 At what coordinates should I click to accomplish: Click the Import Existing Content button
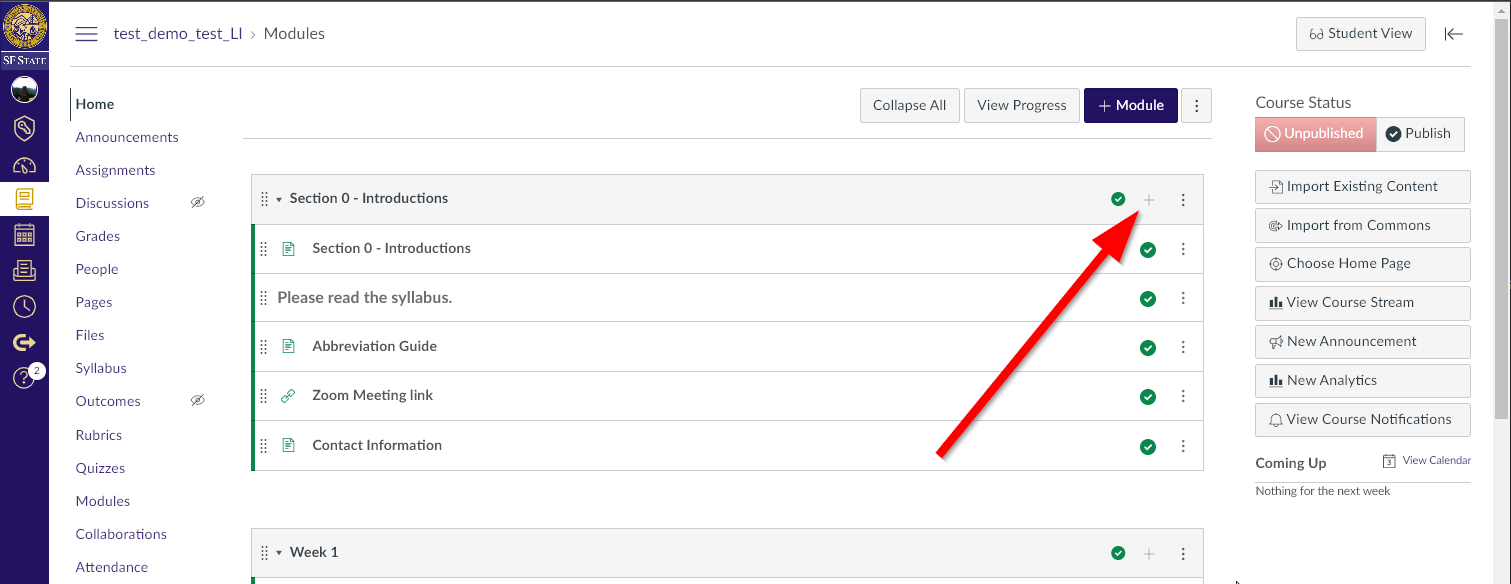click(x=1362, y=186)
